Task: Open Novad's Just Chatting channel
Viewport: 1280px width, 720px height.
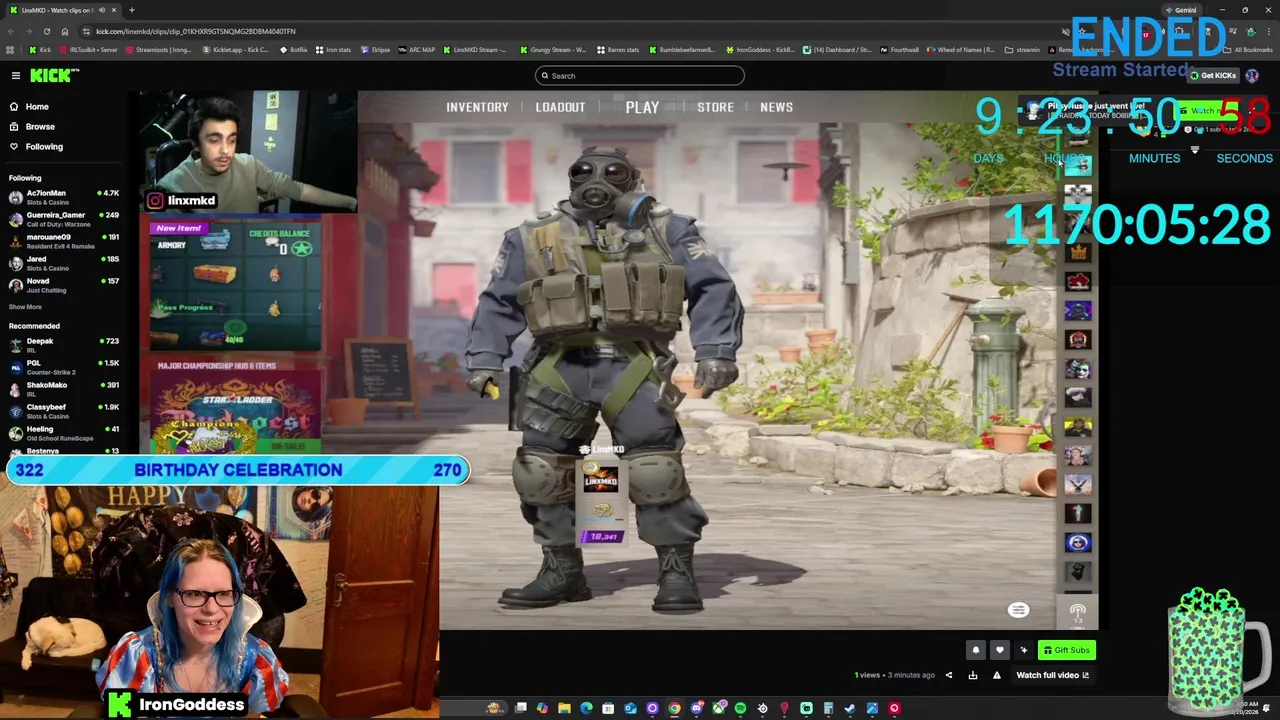Action: pos(64,285)
